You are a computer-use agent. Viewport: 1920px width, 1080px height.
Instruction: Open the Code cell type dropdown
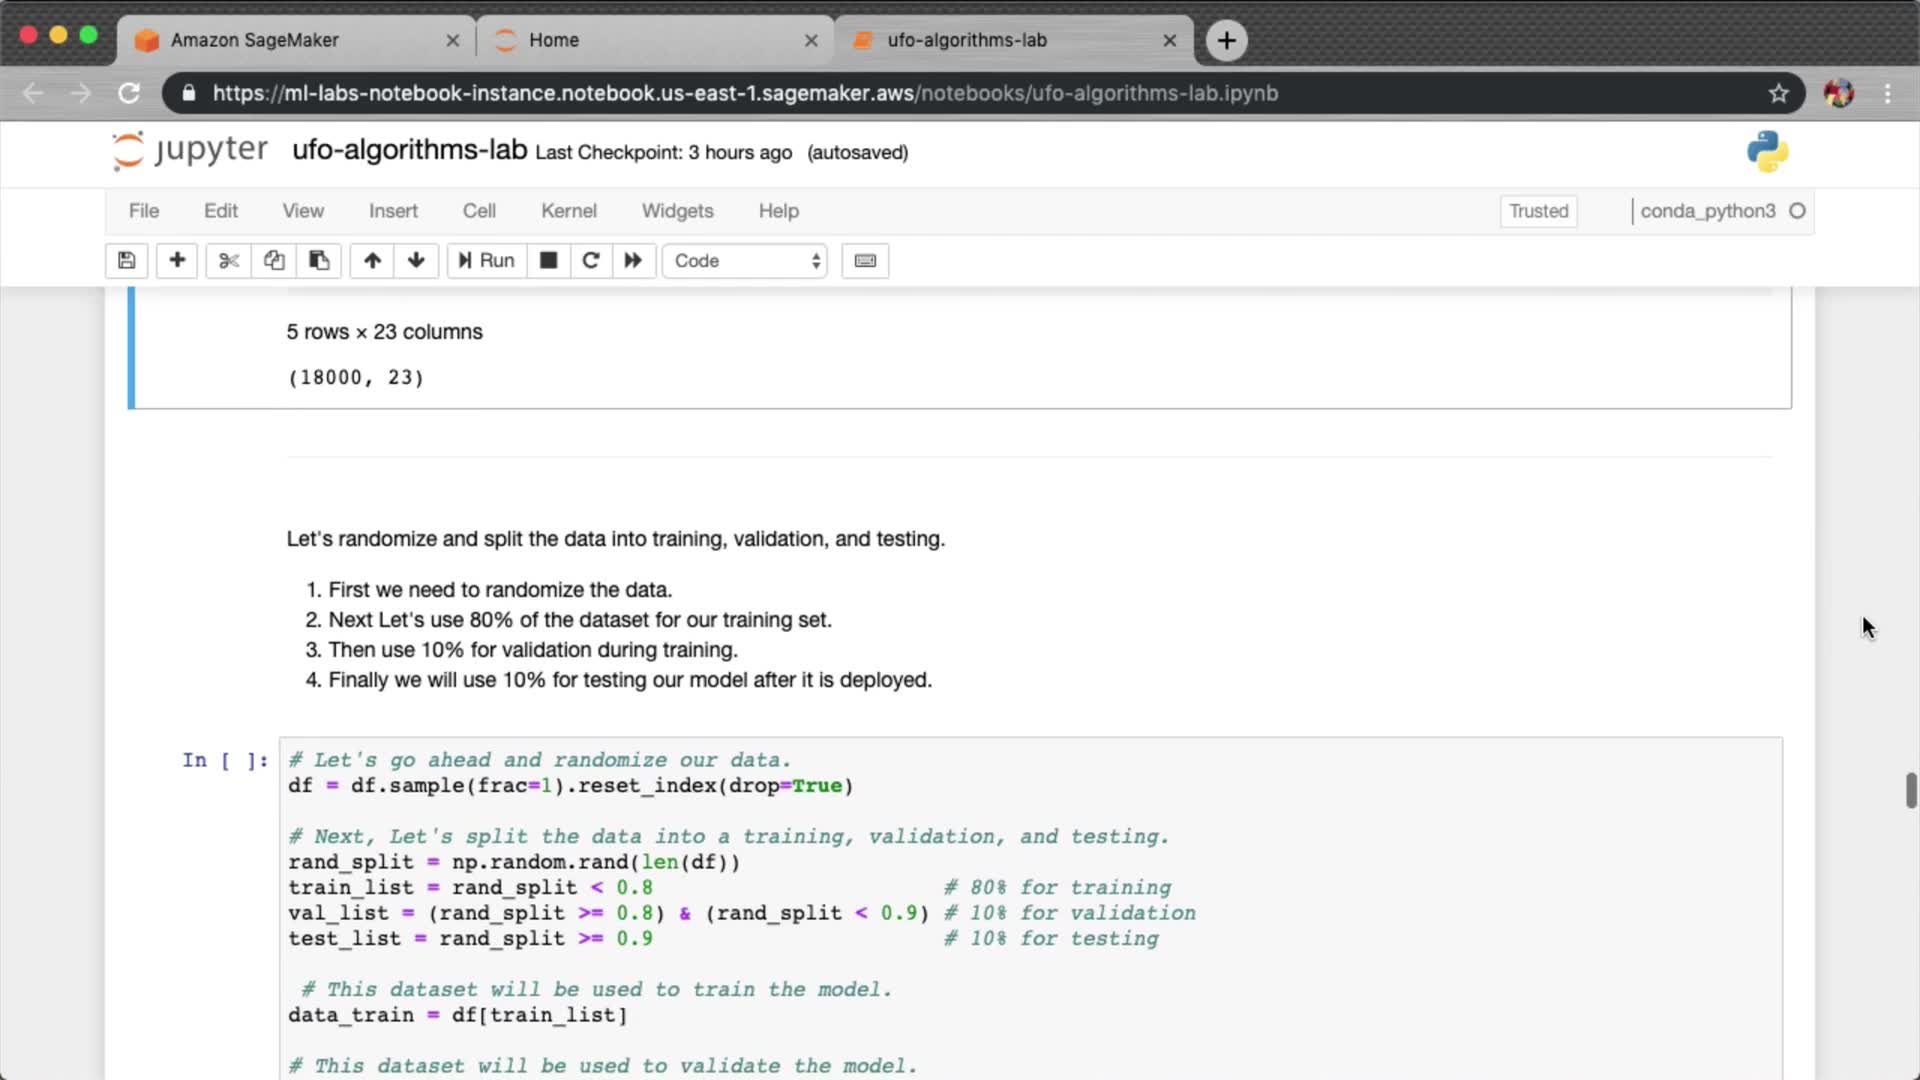coord(745,260)
